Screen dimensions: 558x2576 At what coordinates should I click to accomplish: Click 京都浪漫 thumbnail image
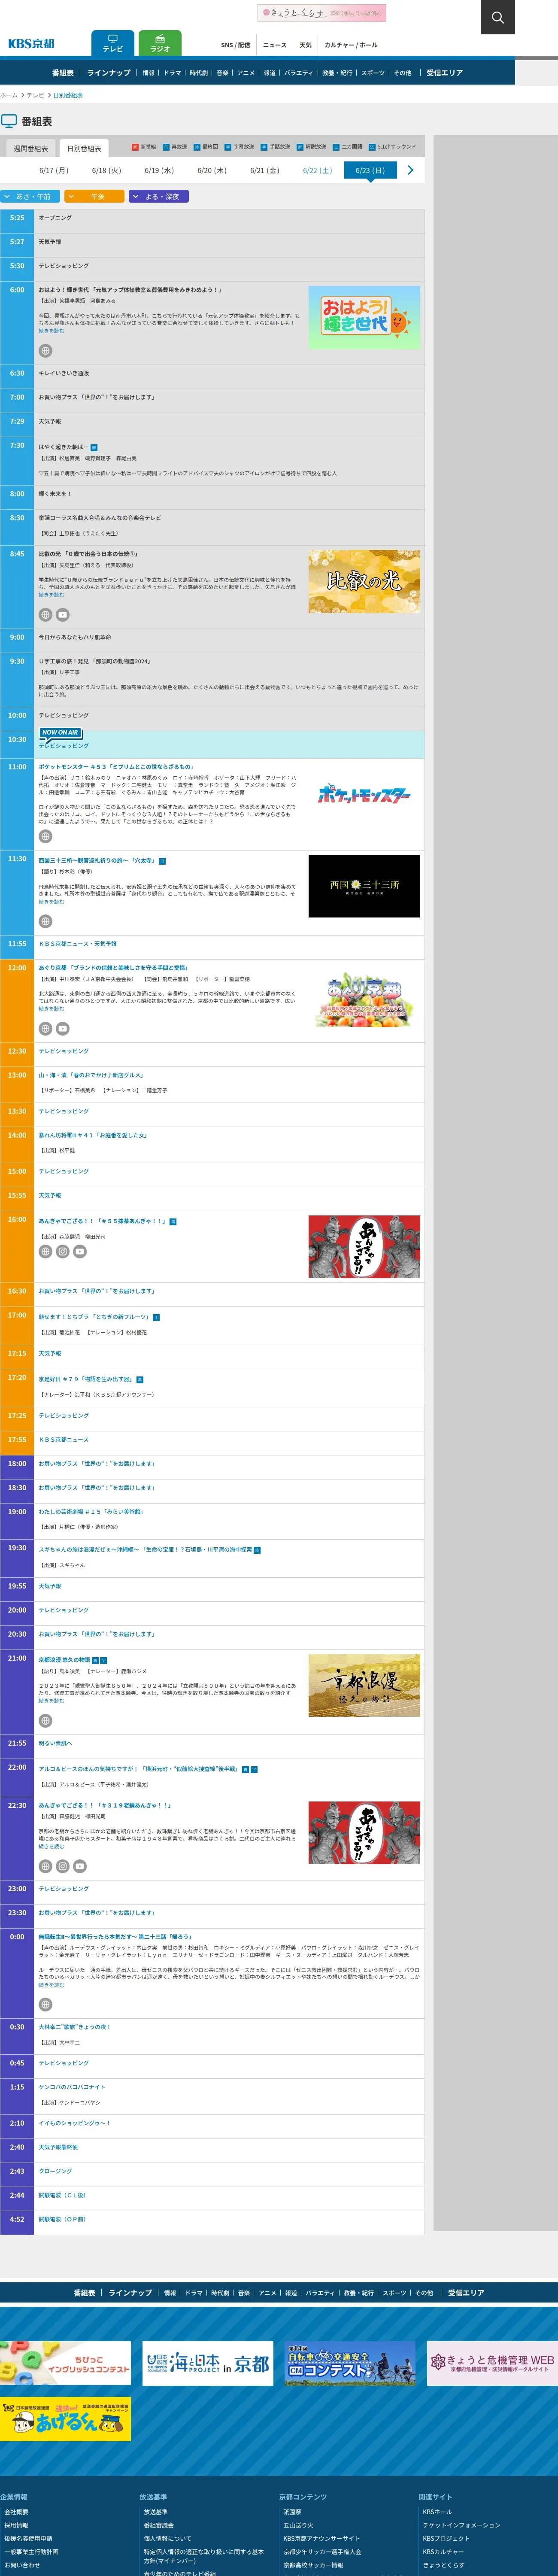coord(364,1686)
